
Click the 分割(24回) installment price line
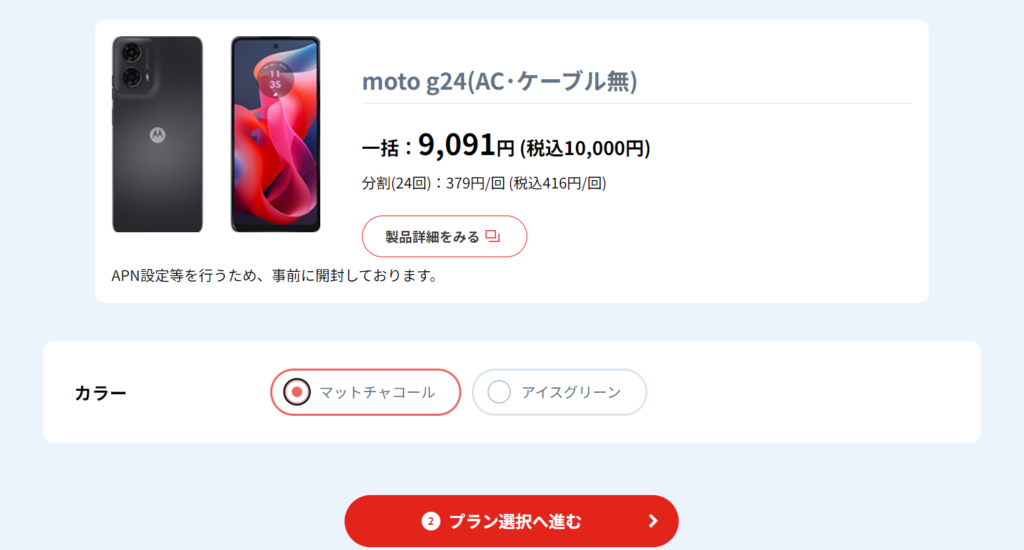[484, 183]
